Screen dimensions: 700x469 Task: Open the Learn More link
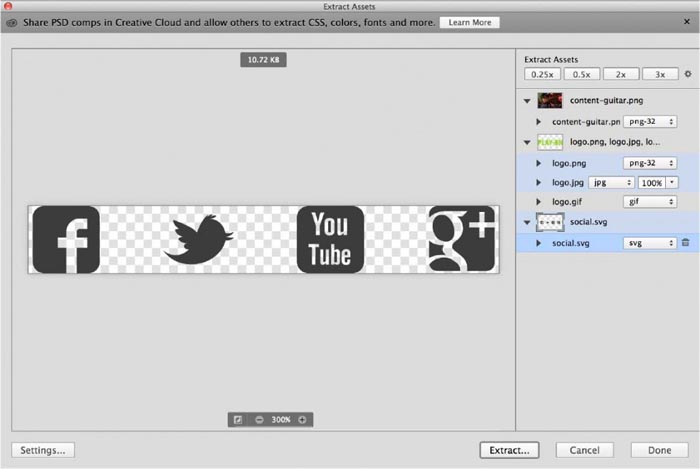470,22
